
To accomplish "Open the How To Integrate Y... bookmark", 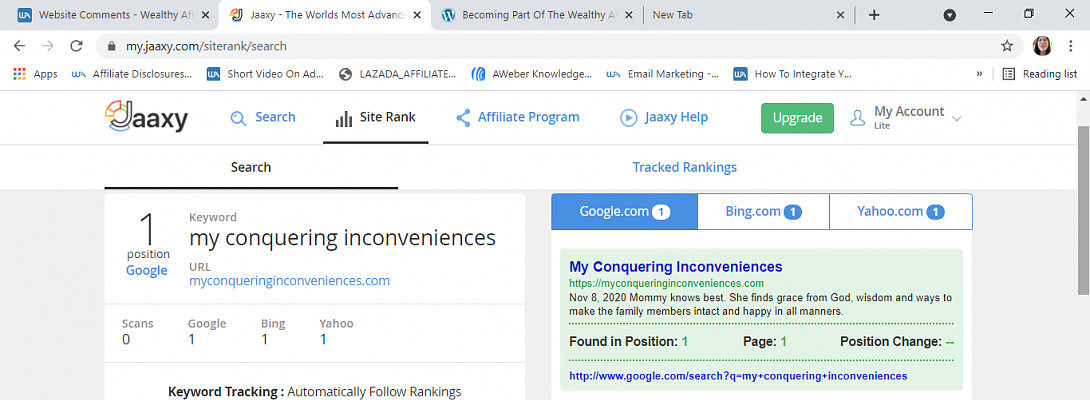I will tap(793, 74).
